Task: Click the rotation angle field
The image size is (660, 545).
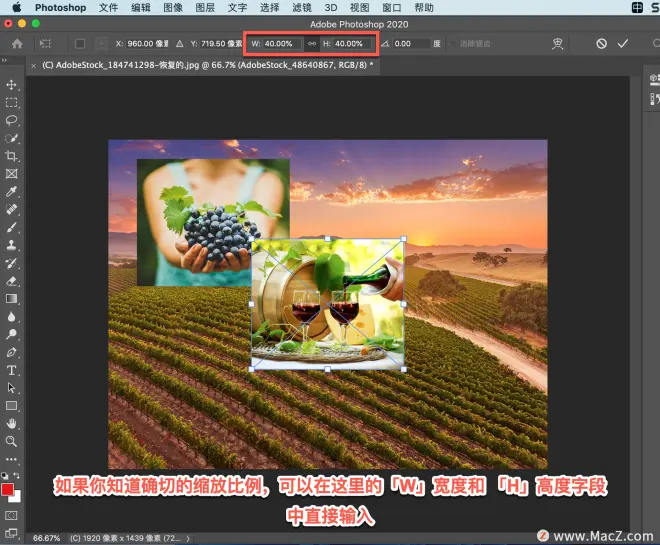Action: click(x=412, y=44)
